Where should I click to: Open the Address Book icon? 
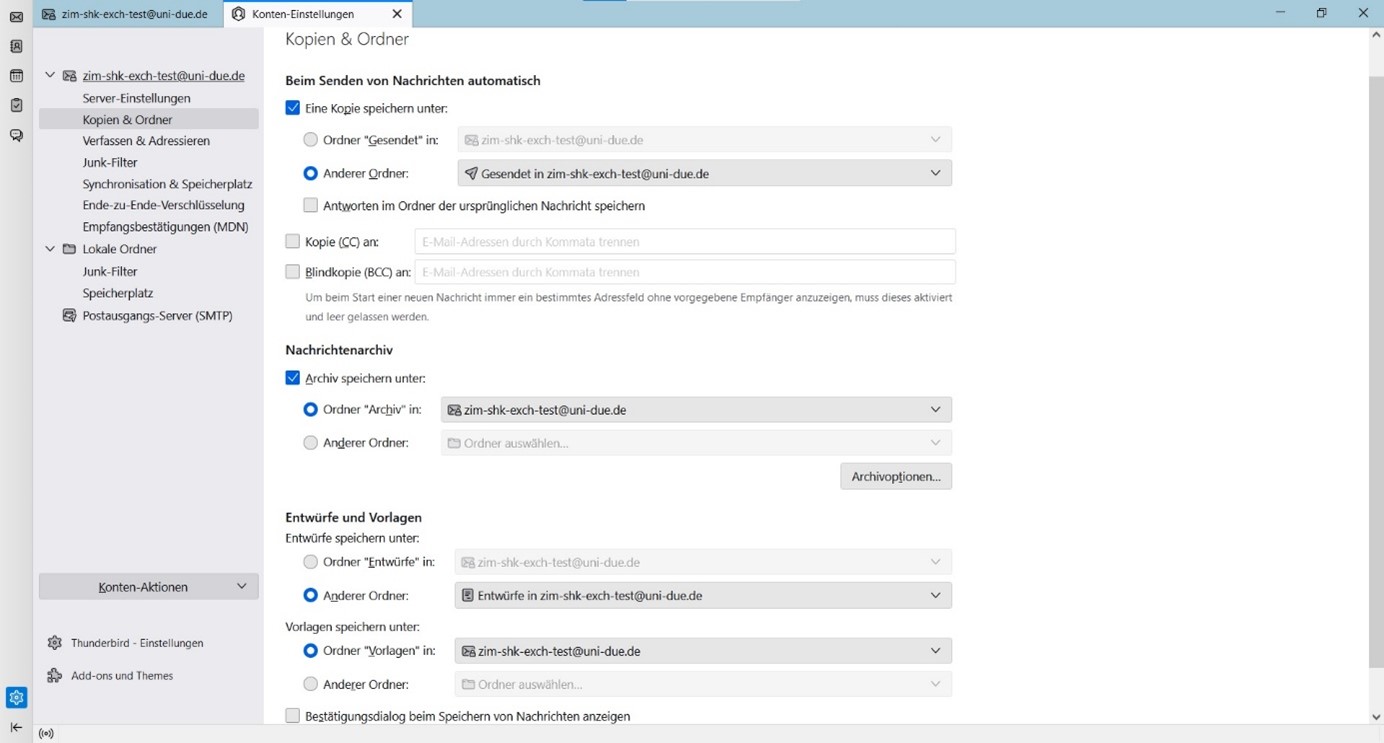point(16,46)
